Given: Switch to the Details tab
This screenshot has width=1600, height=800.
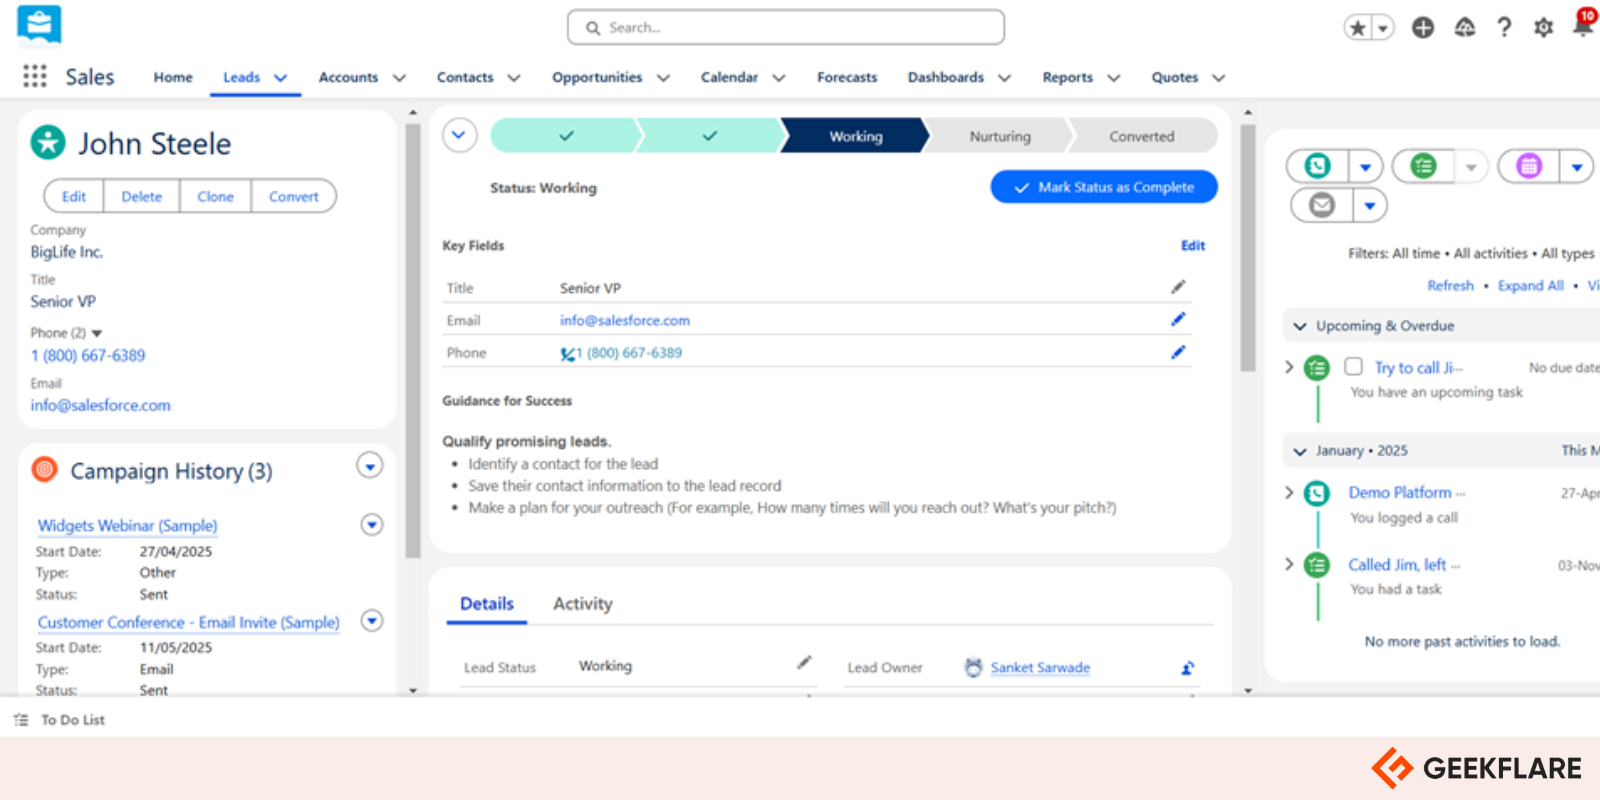Looking at the screenshot, I should 487,604.
